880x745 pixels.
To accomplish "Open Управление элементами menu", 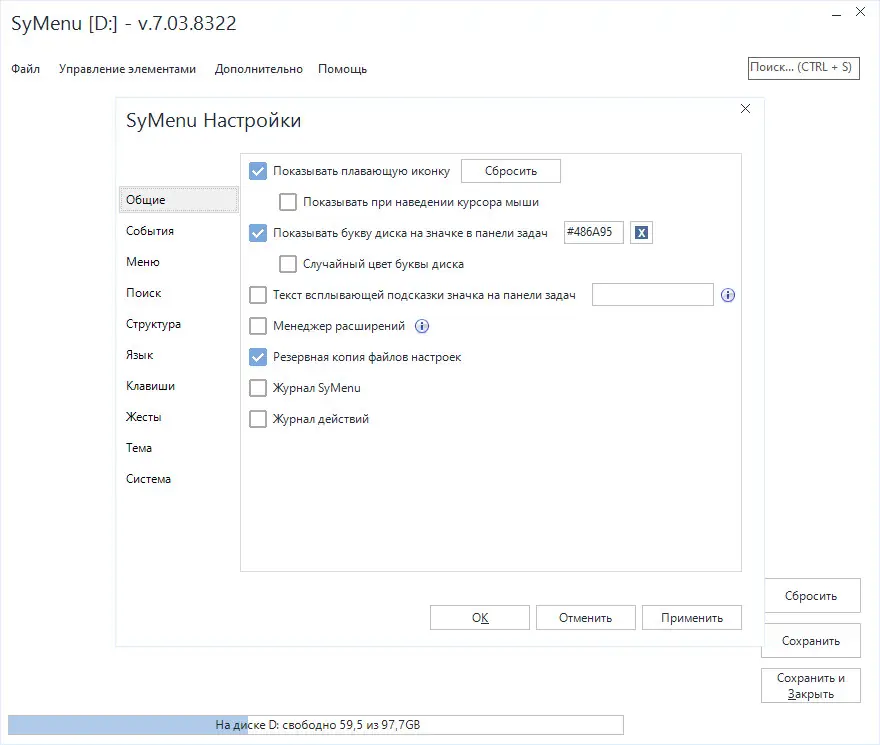I will click(127, 69).
